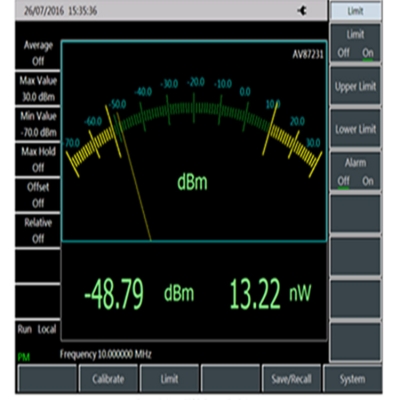The height and width of the screenshot is (400, 400).
Task: Open the Lower Limit setting
Action: (355, 129)
